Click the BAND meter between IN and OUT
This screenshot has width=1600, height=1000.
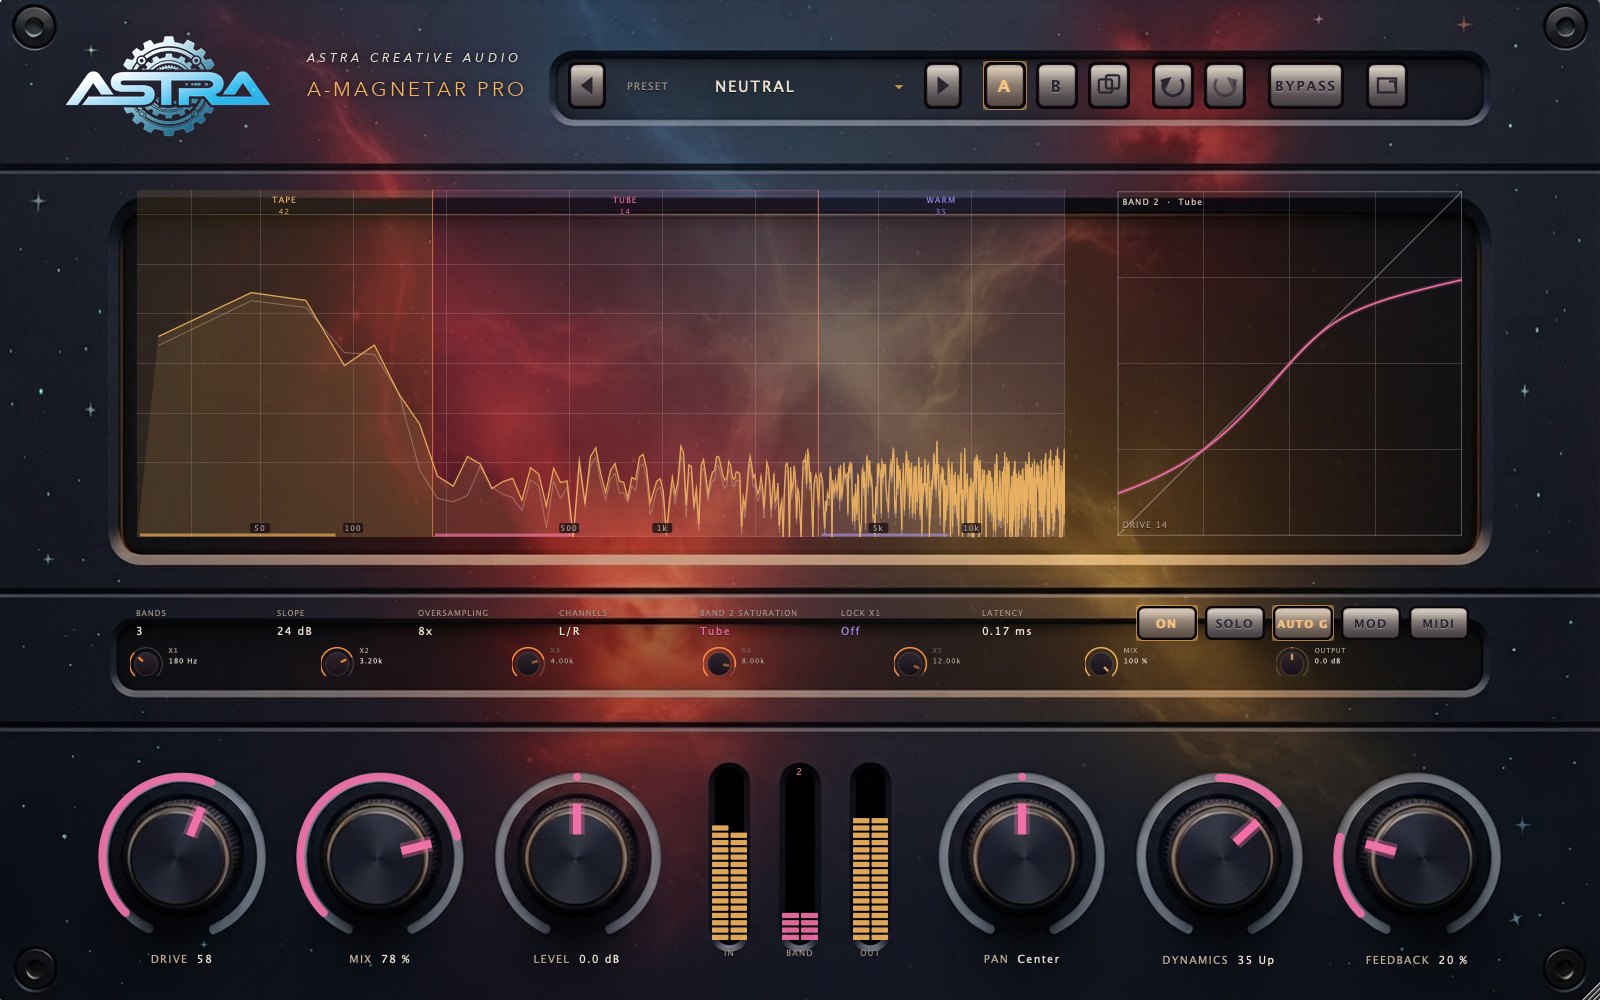coord(799,855)
